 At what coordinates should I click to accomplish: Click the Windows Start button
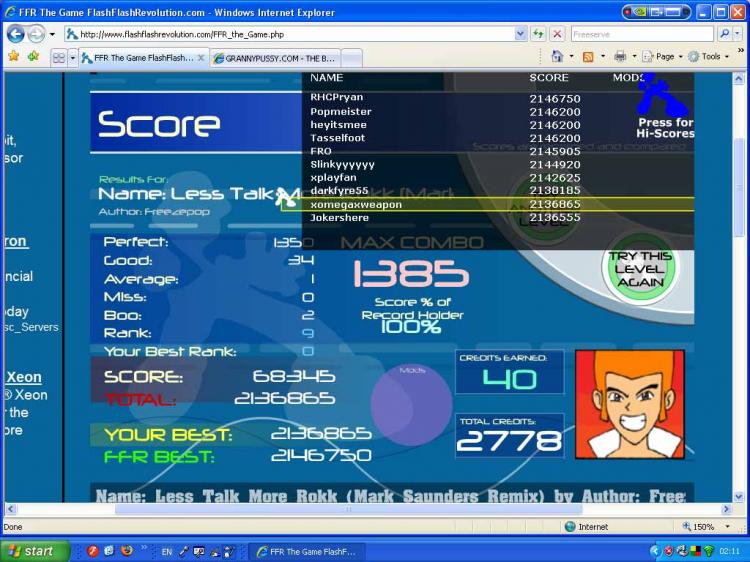click(34, 551)
